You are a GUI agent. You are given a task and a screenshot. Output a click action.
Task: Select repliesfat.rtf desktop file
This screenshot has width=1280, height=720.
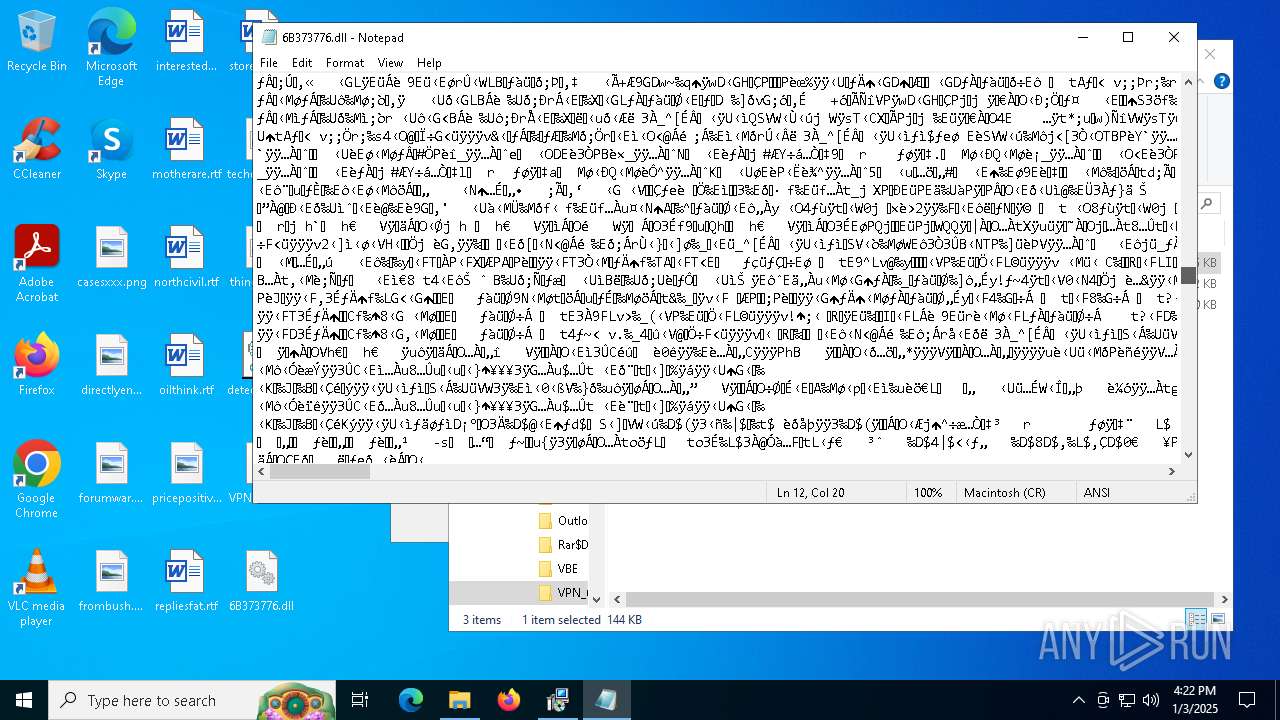coord(186,581)
